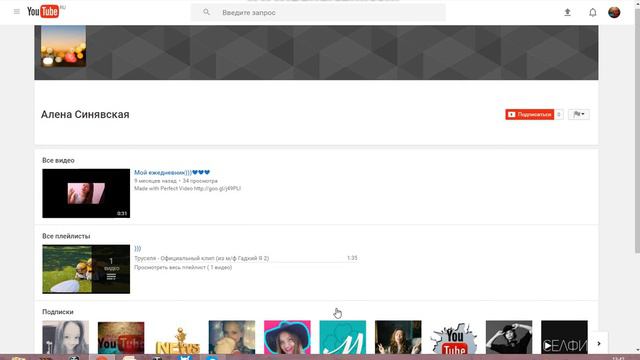Open the flag report dropdown
Screen dimensions: 640x360
(x=578, y=114)
